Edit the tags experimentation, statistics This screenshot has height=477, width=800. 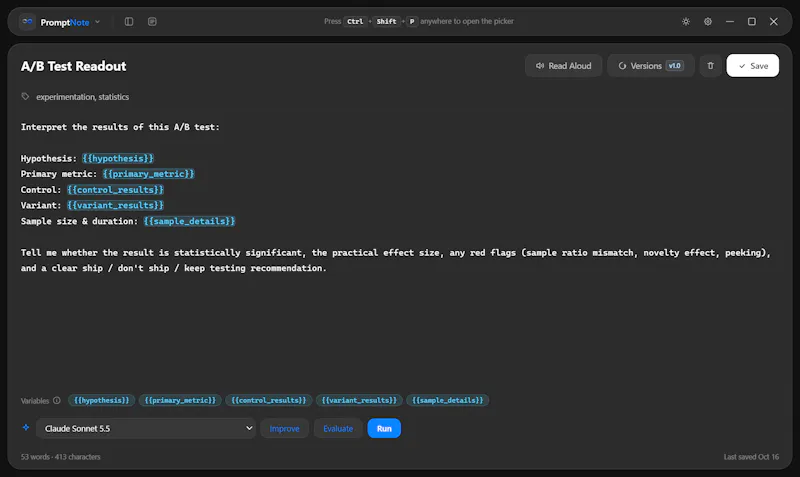tap(83, 97)
